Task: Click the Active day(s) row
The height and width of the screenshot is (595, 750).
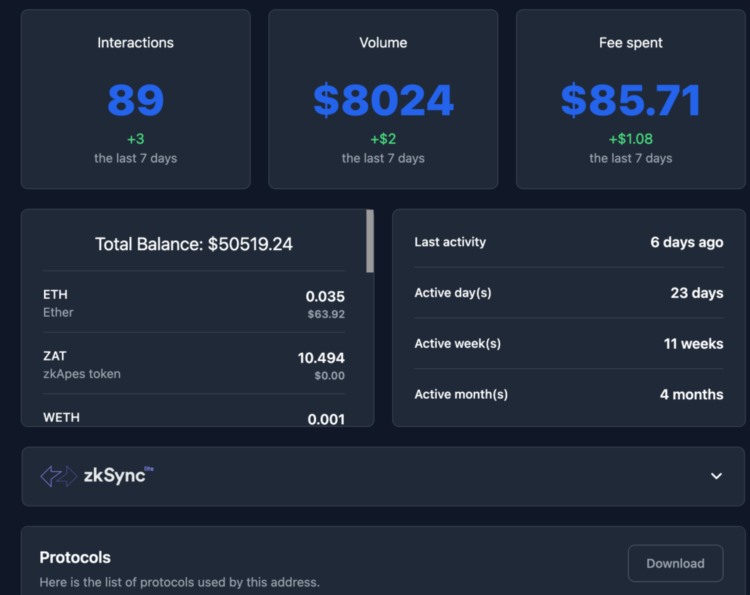Action: 568,293
